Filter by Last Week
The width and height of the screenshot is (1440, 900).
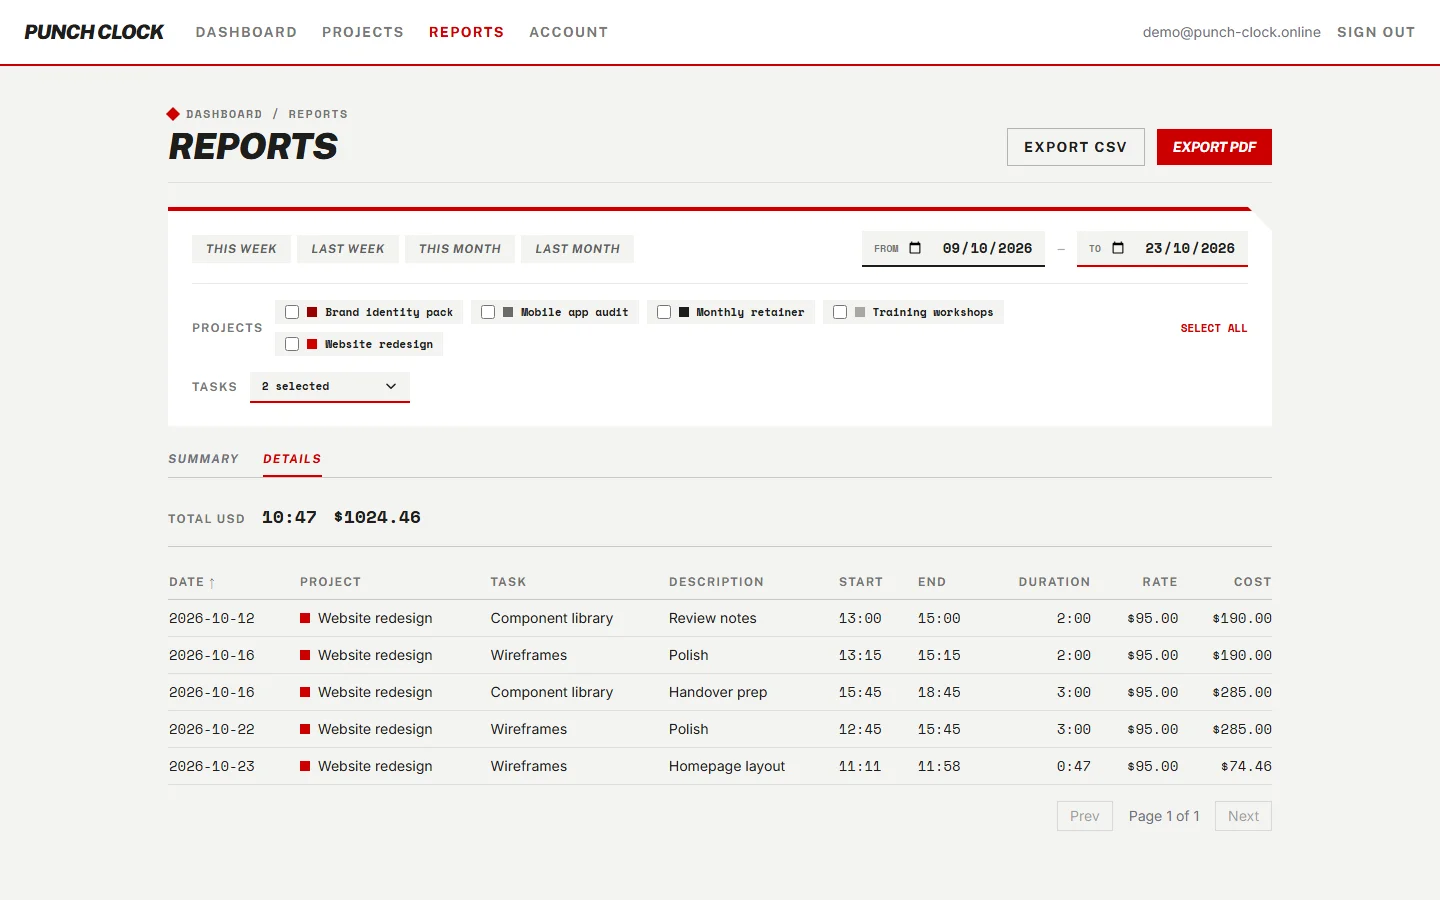click(x=347, y=249)
